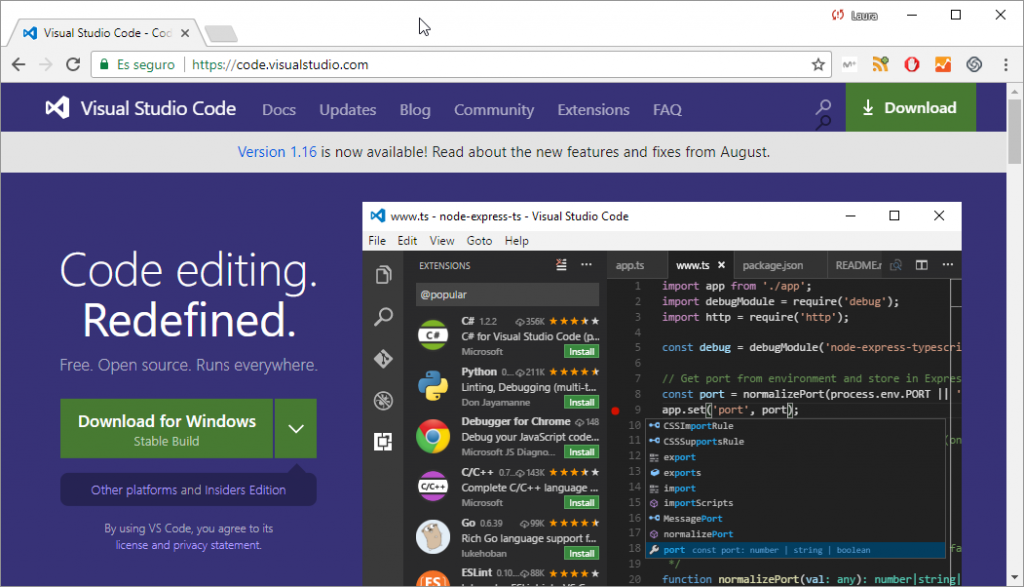The height and width of the screenshot is (587, 1024).
Task: Open the Updates navigation link
Action: [347, 110]
